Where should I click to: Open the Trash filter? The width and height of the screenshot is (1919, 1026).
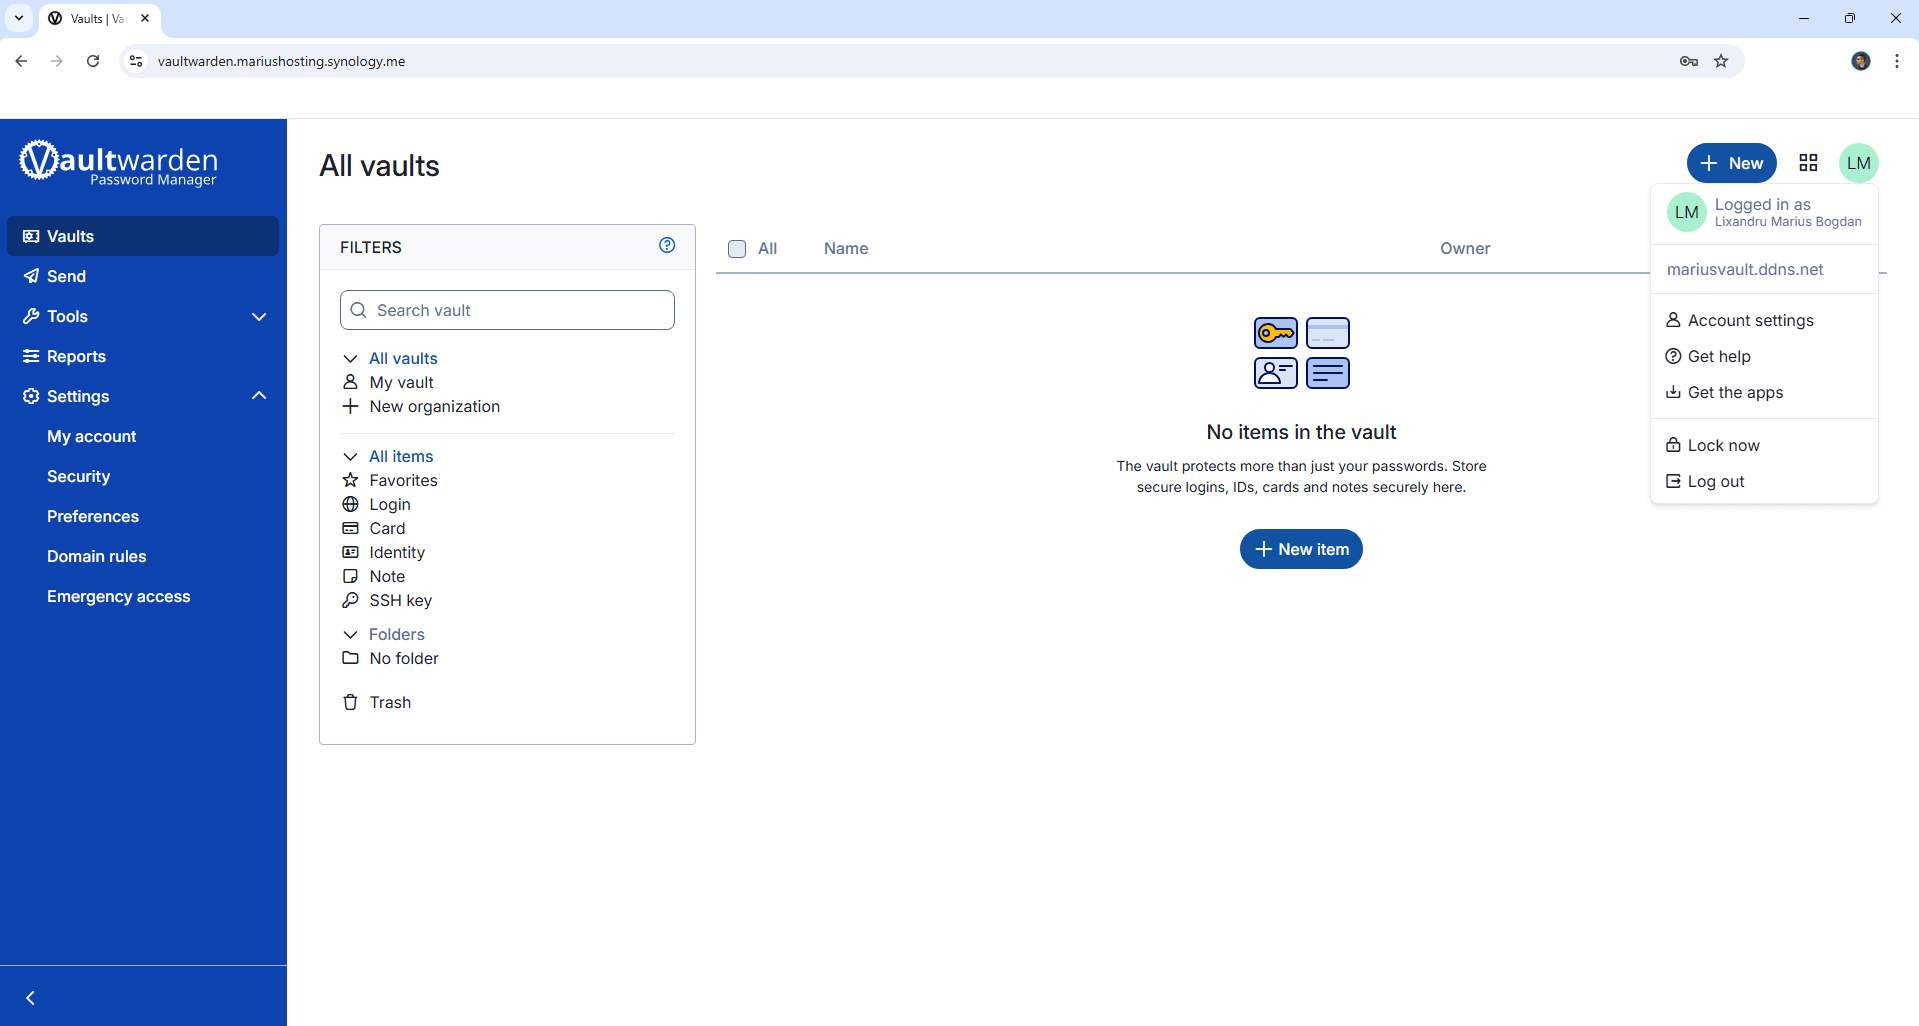click(x=390, y=702)
